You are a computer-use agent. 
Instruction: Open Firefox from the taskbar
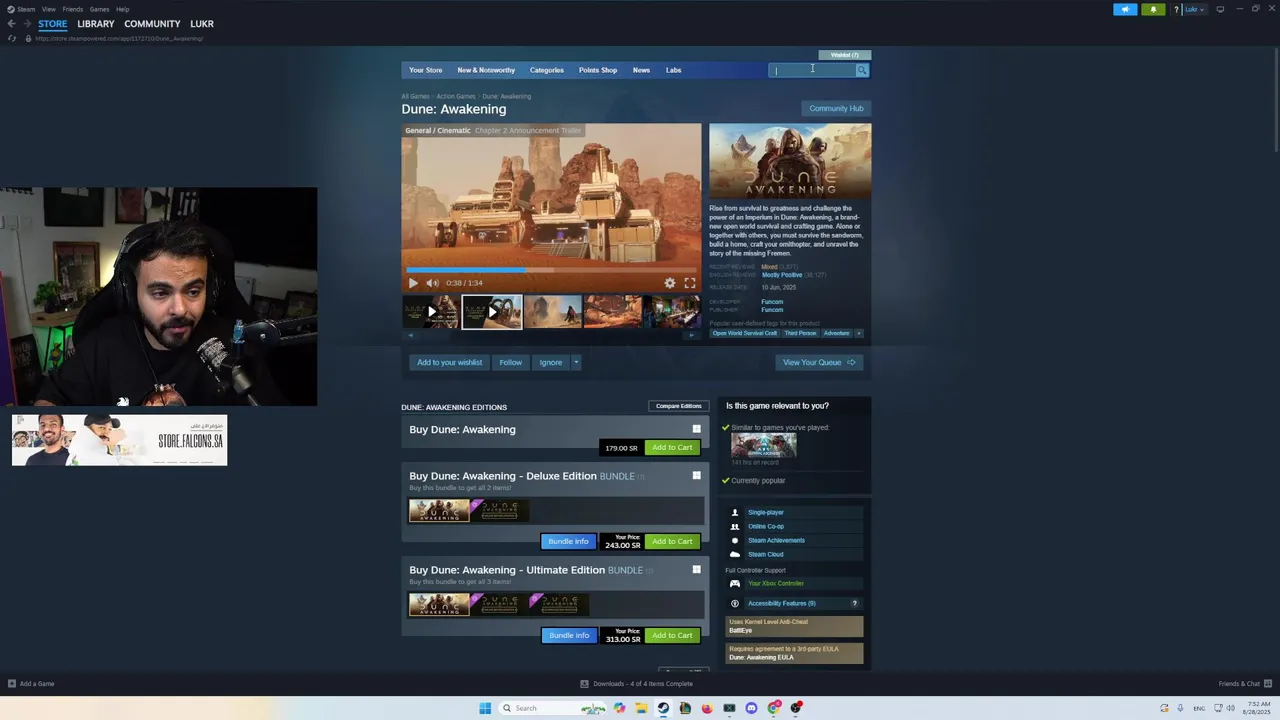(707, 708)
